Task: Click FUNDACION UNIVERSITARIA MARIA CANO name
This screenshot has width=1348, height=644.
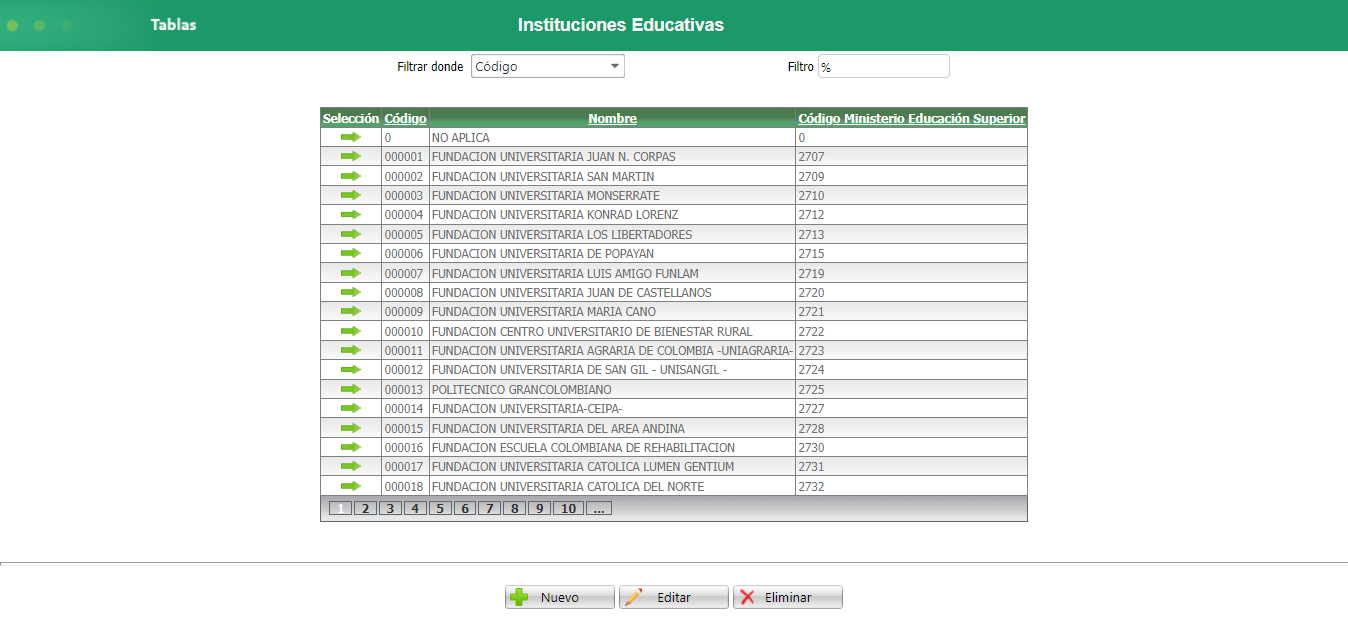Action: (x=544, y=312)
